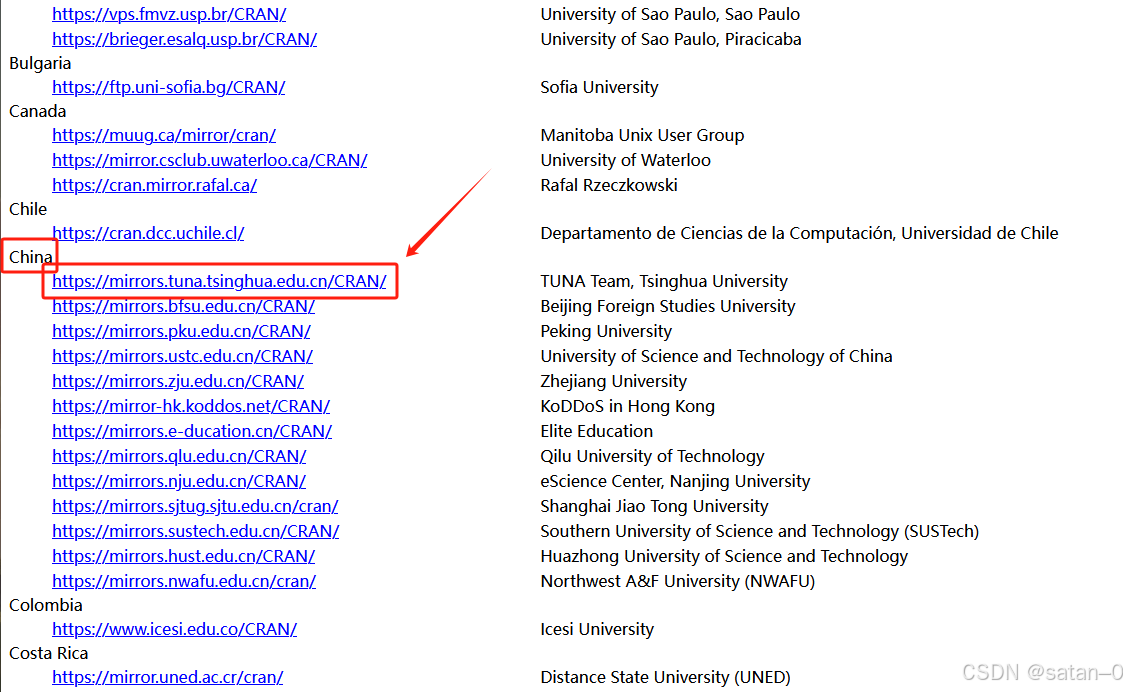1127x692 pixels.
Task: Click 'Huazhong University of Science and Technology'
Action: 724,557
